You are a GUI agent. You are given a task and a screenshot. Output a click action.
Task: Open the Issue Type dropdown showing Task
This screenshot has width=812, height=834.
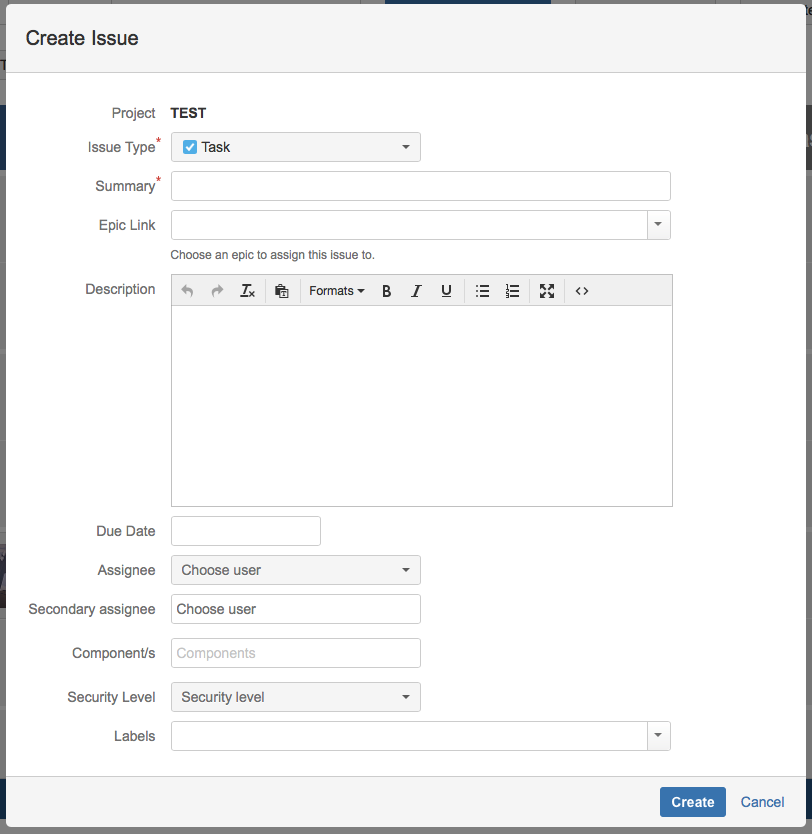[296, 147]
